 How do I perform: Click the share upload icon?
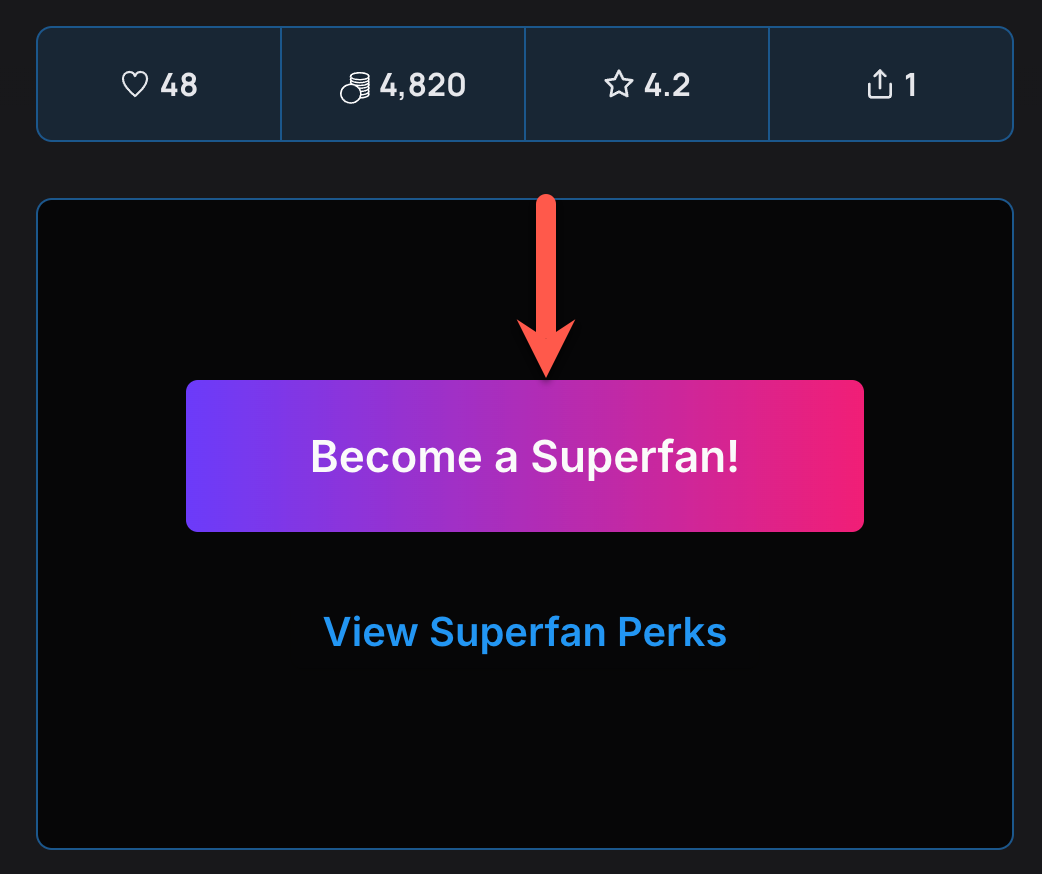879,85
